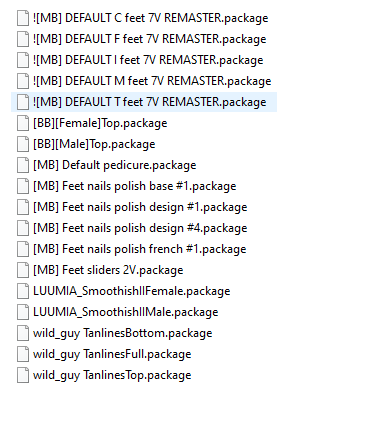Select file name [BB][Male]Top.package
Screen dimensions: 374x448
pyautogui.click(x=94, y=144)
